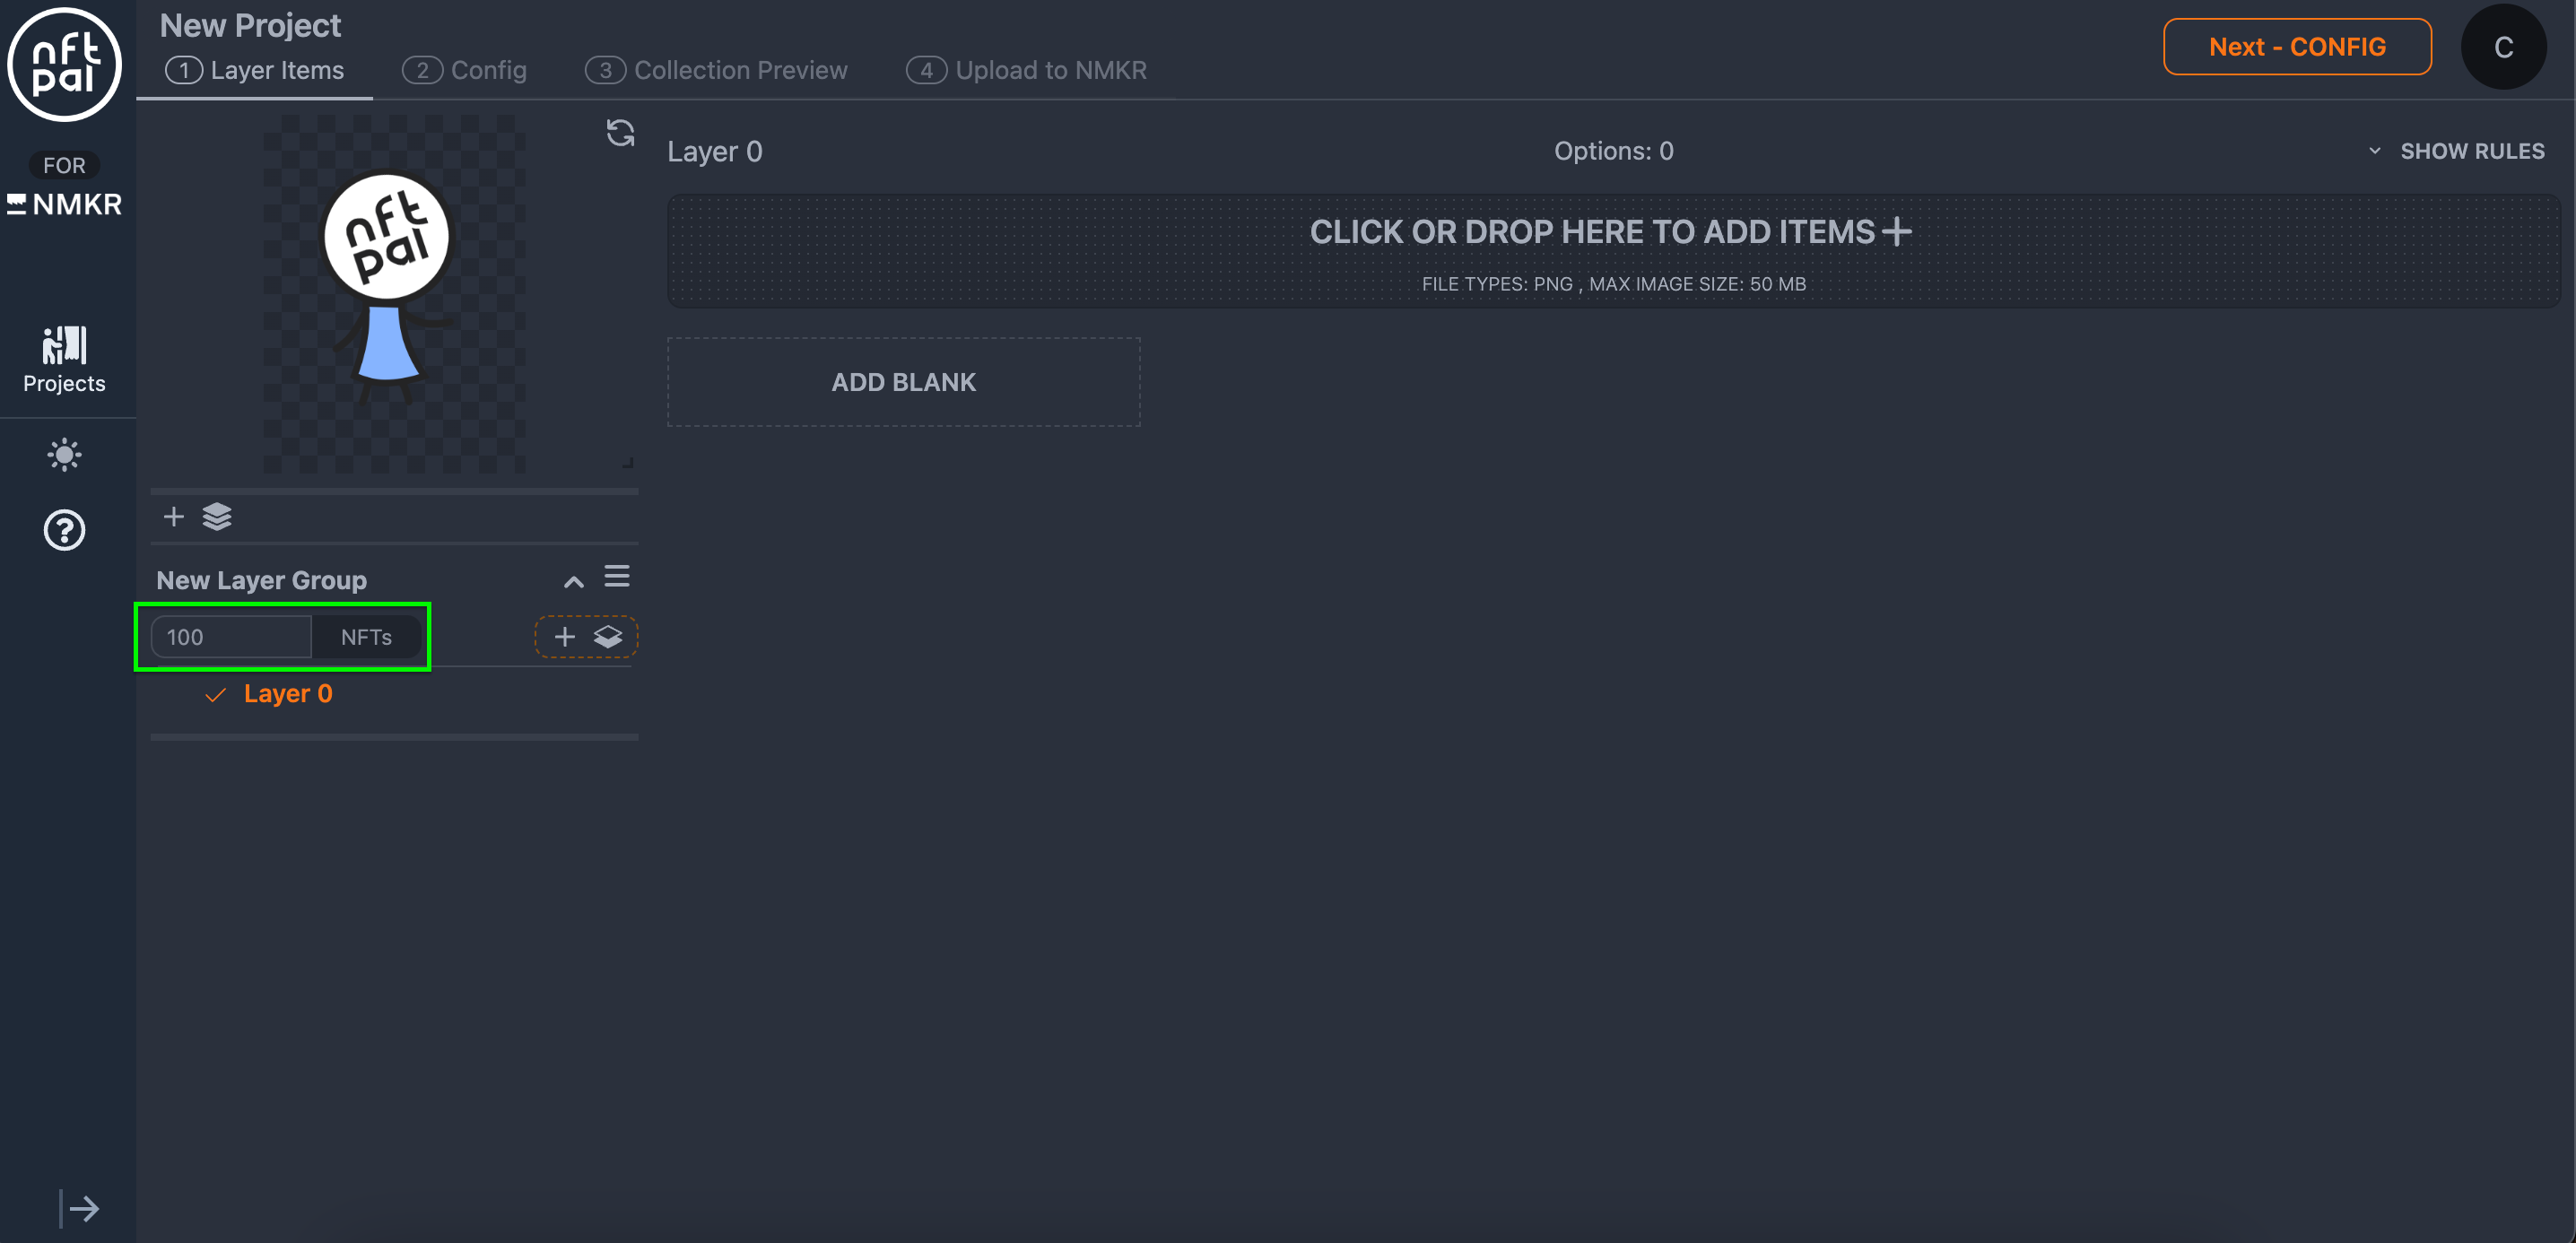This screenshot has height=1243, width=2576.
Task: Click the nft pal logo icon
Action: 64,64
